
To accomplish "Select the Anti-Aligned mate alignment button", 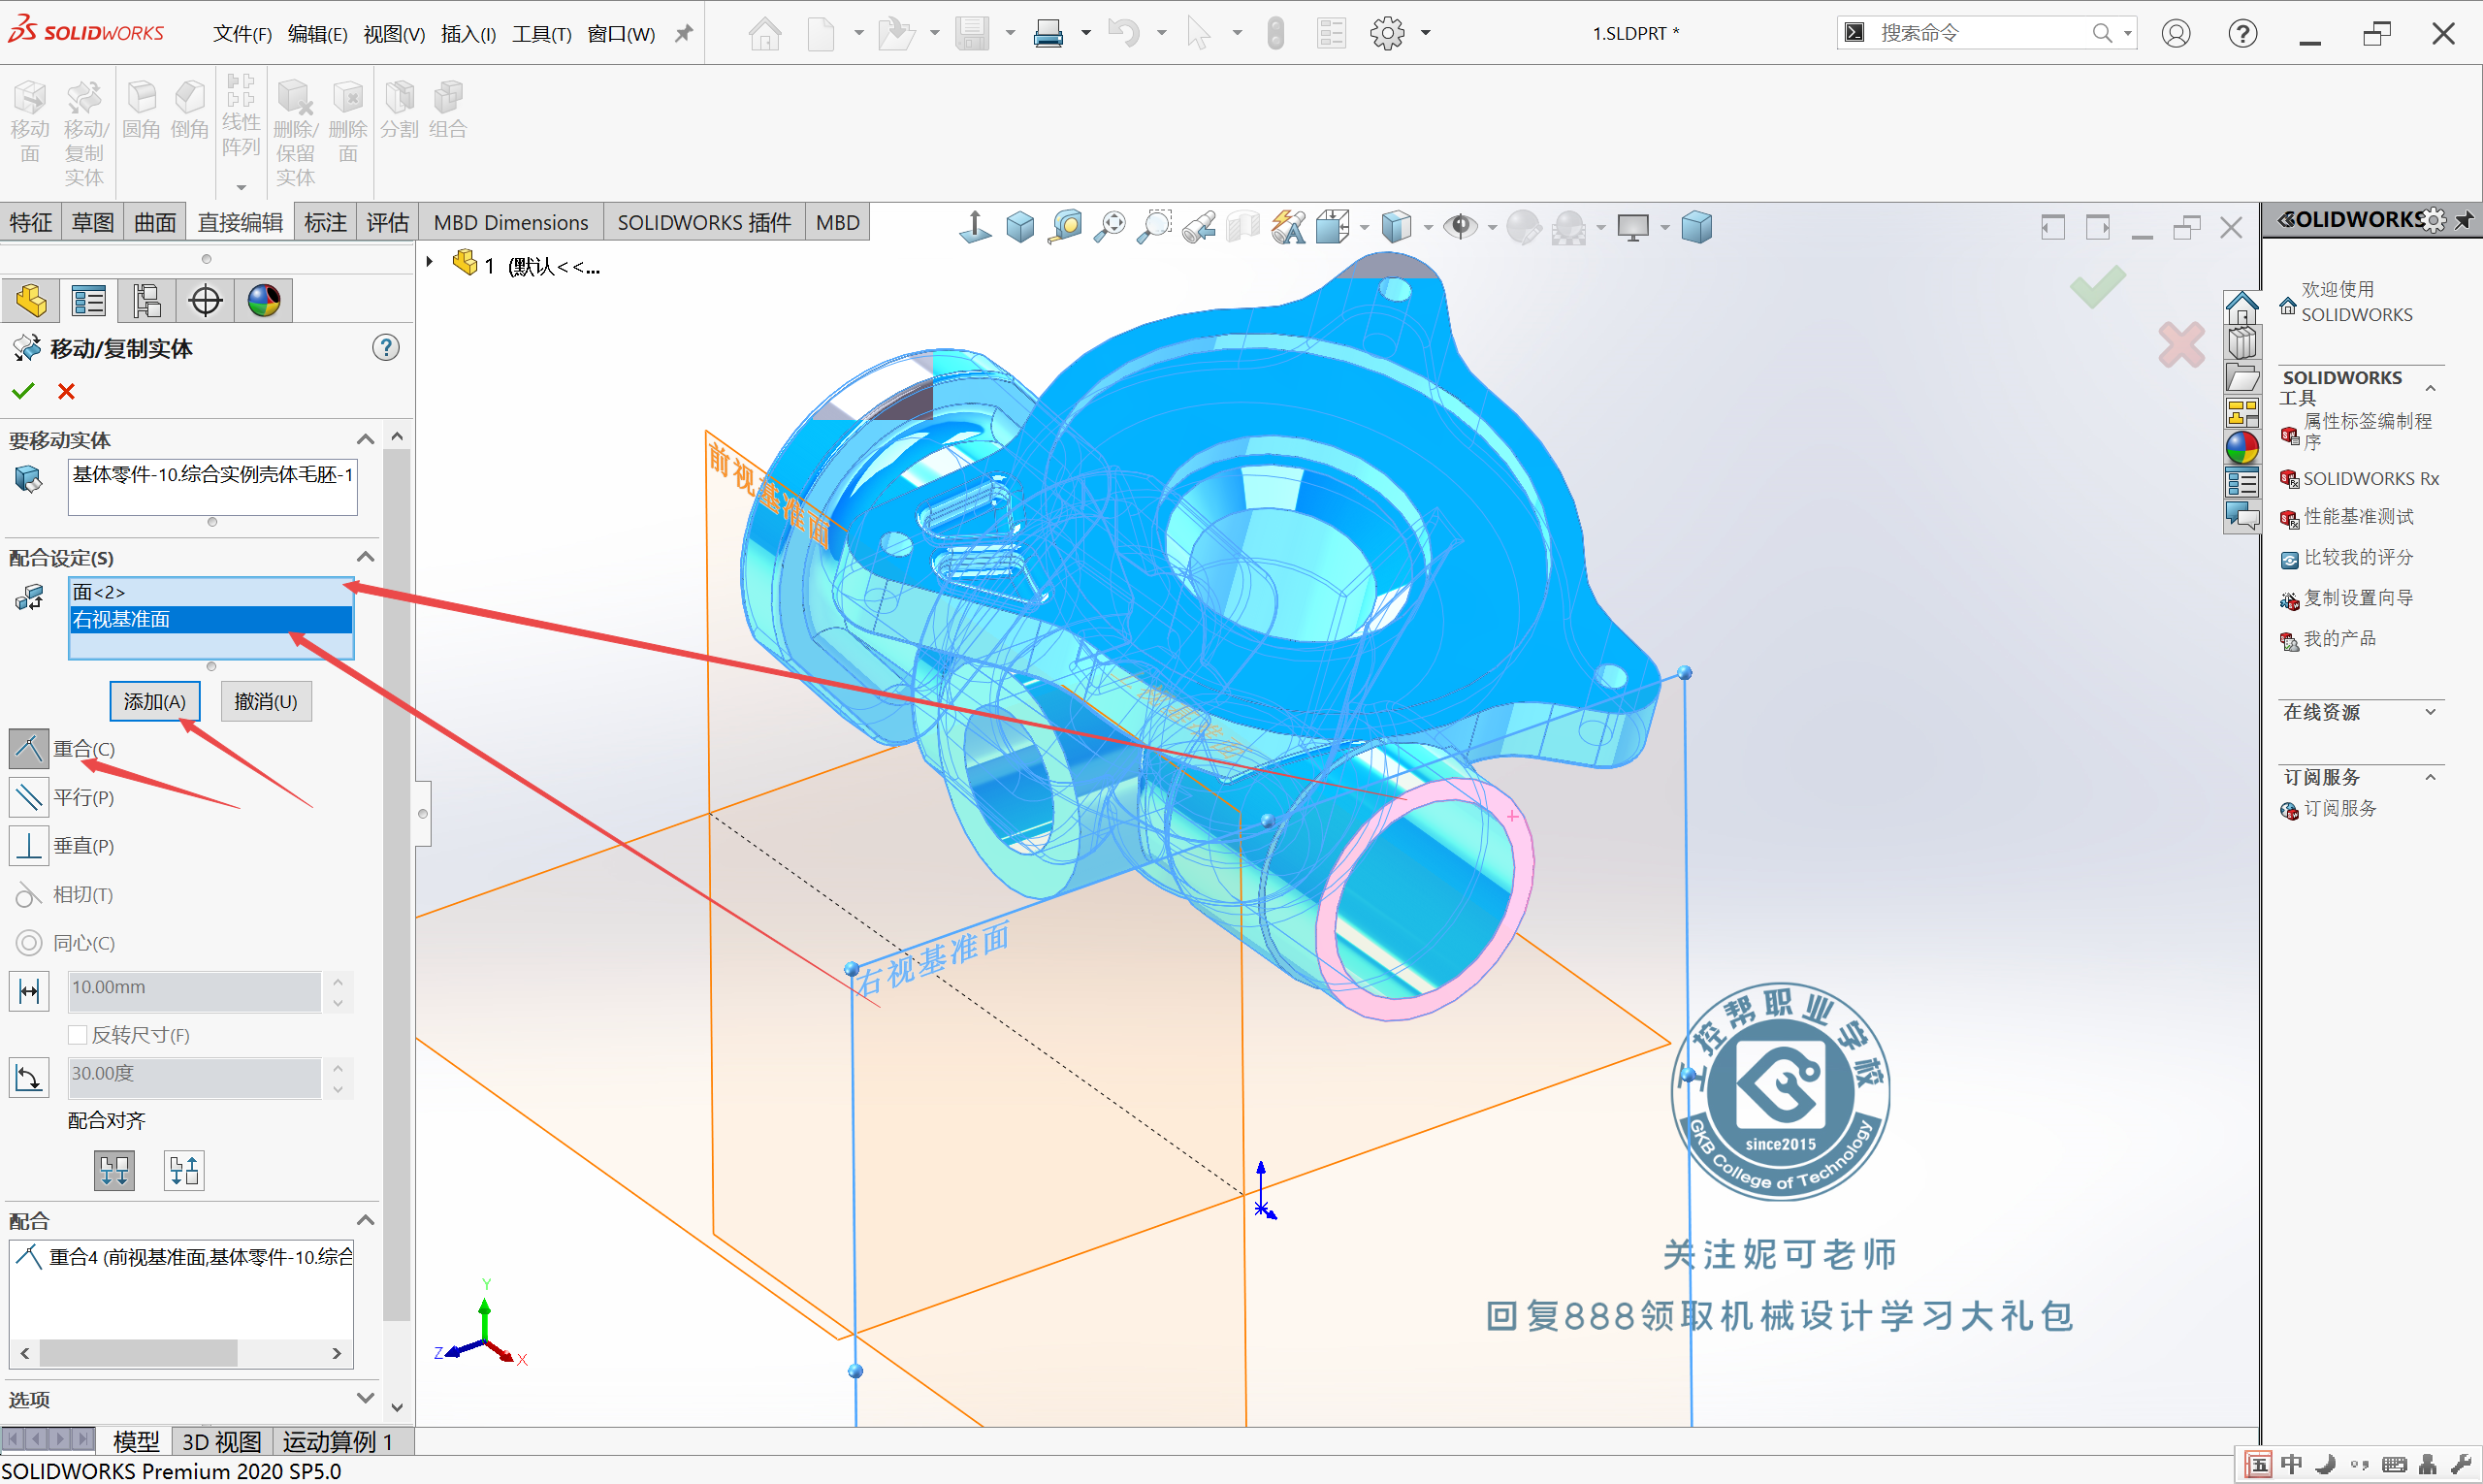I will 184,1169.
